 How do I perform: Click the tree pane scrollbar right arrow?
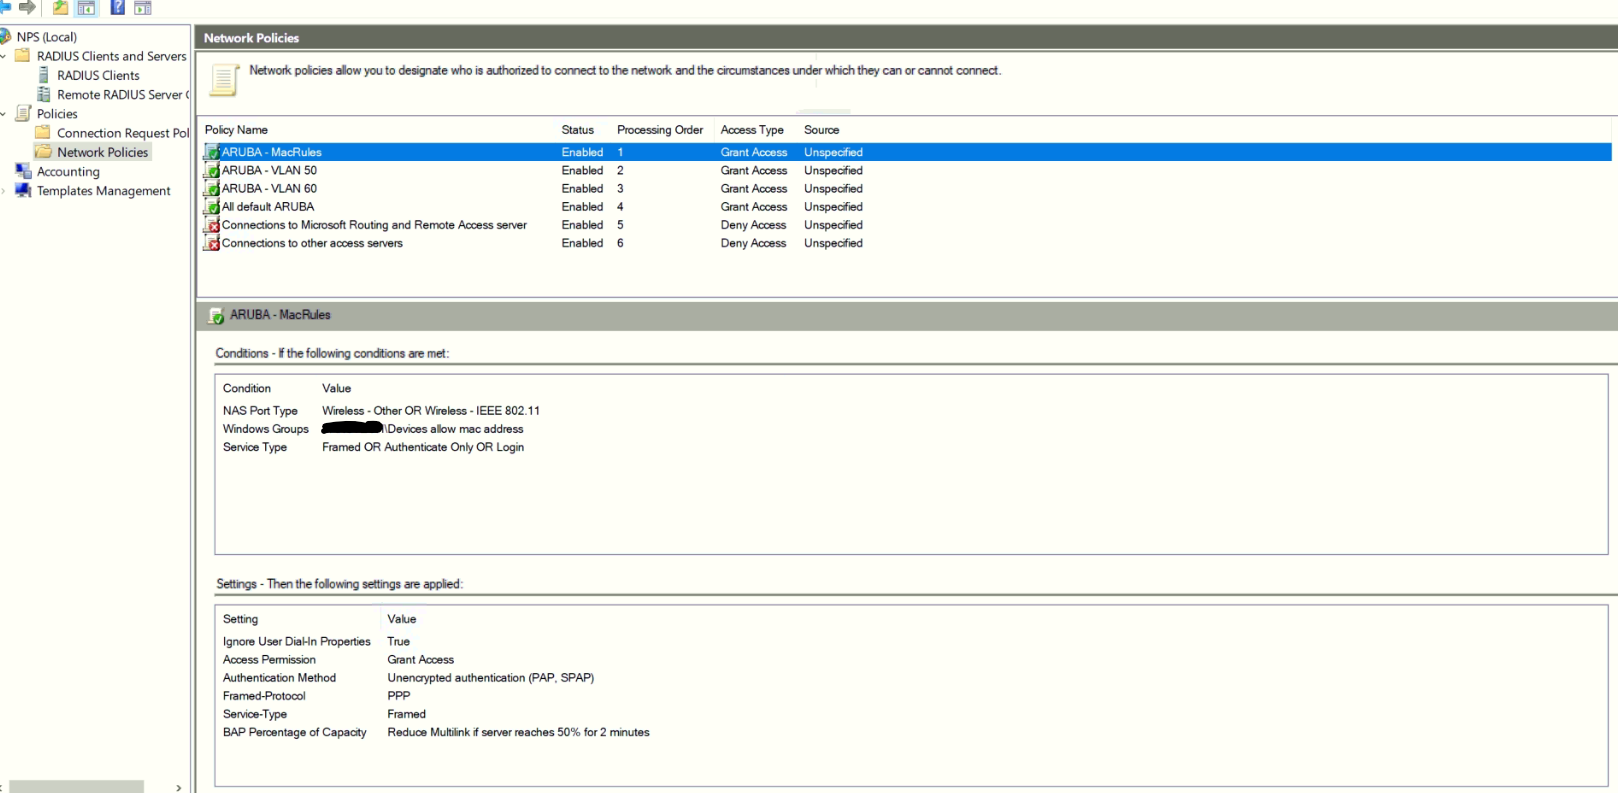[179, 787]
